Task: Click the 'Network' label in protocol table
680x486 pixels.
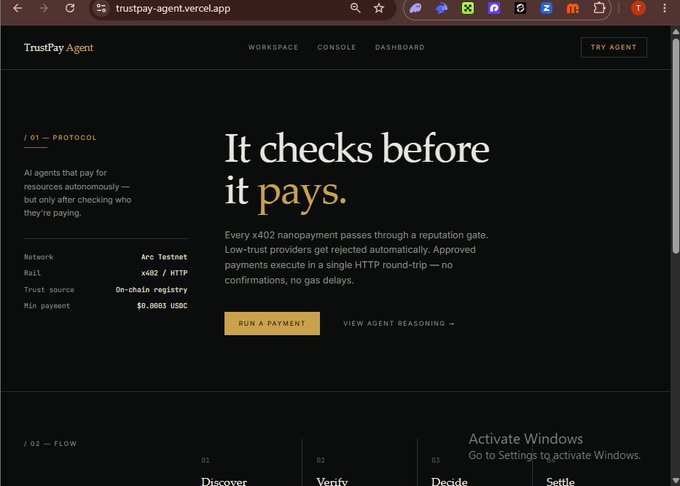Action: pos(39,257)
